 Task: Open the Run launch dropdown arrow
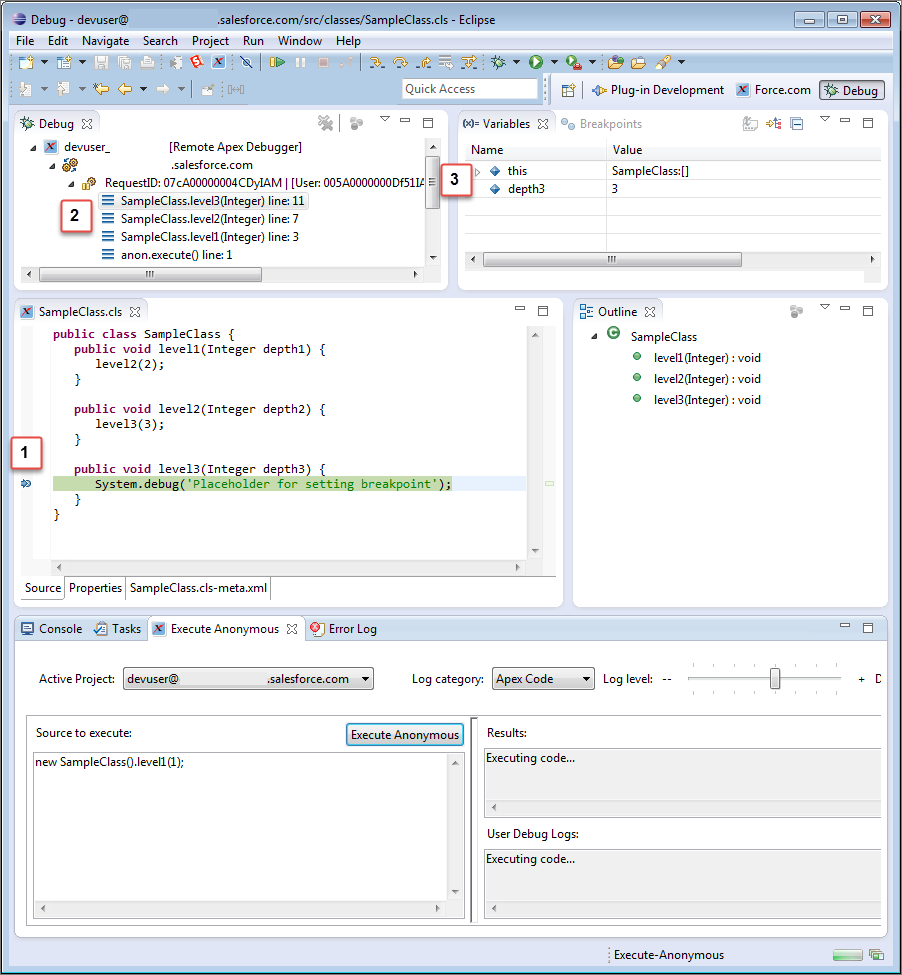click(554, 62)
